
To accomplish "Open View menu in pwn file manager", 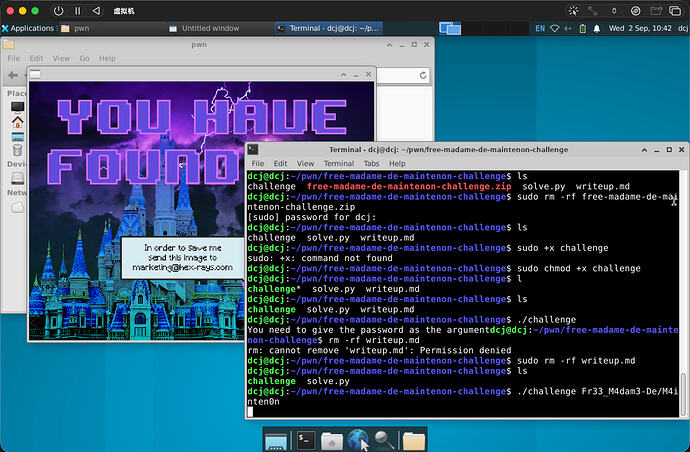I will tap(61, 58).
